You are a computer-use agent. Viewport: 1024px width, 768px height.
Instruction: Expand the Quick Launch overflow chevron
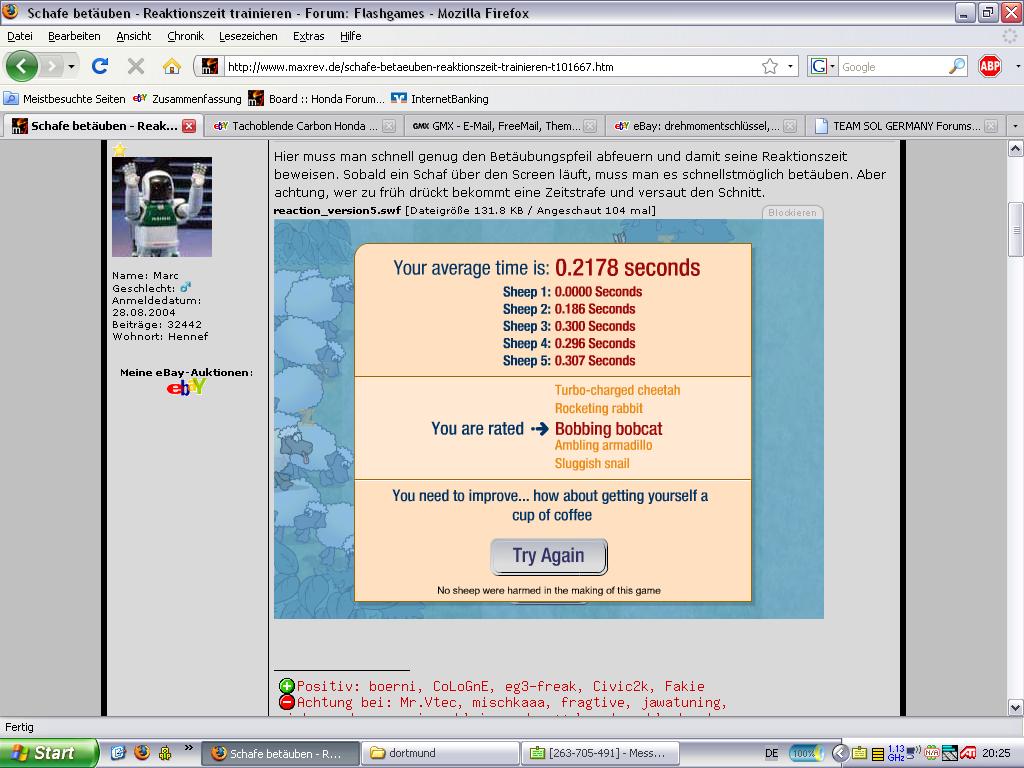[189, 748]
